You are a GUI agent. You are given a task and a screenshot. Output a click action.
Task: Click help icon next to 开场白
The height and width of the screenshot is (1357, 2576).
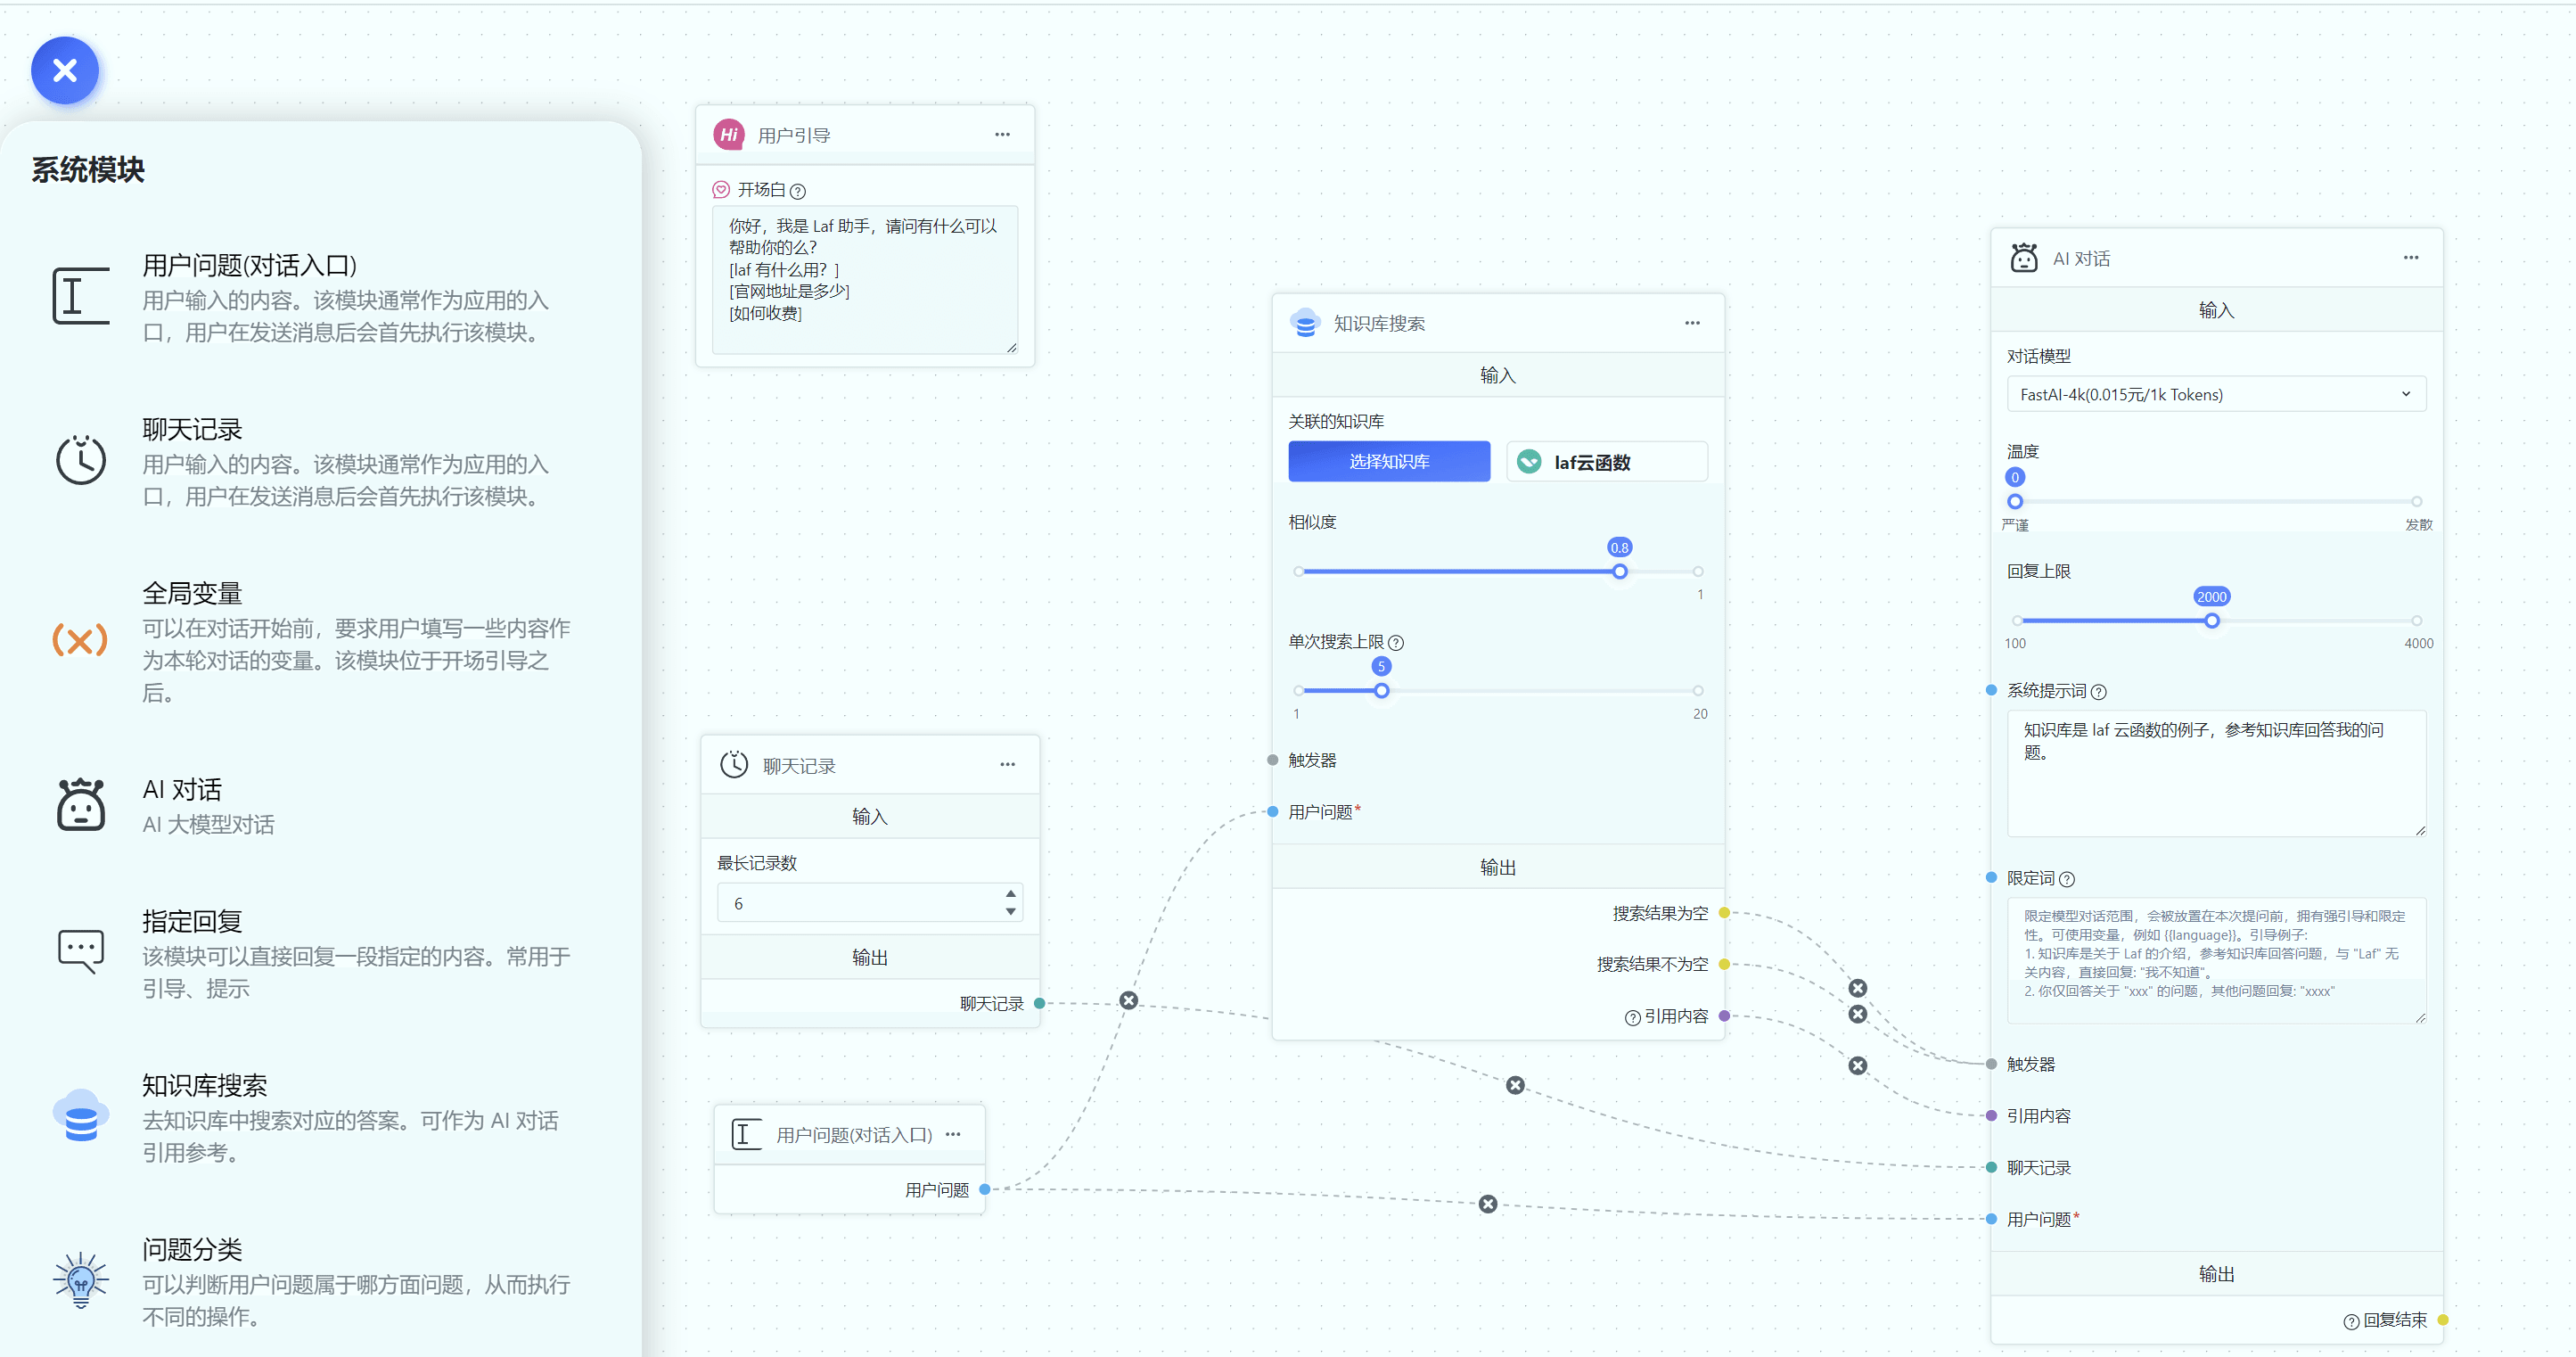798,191
